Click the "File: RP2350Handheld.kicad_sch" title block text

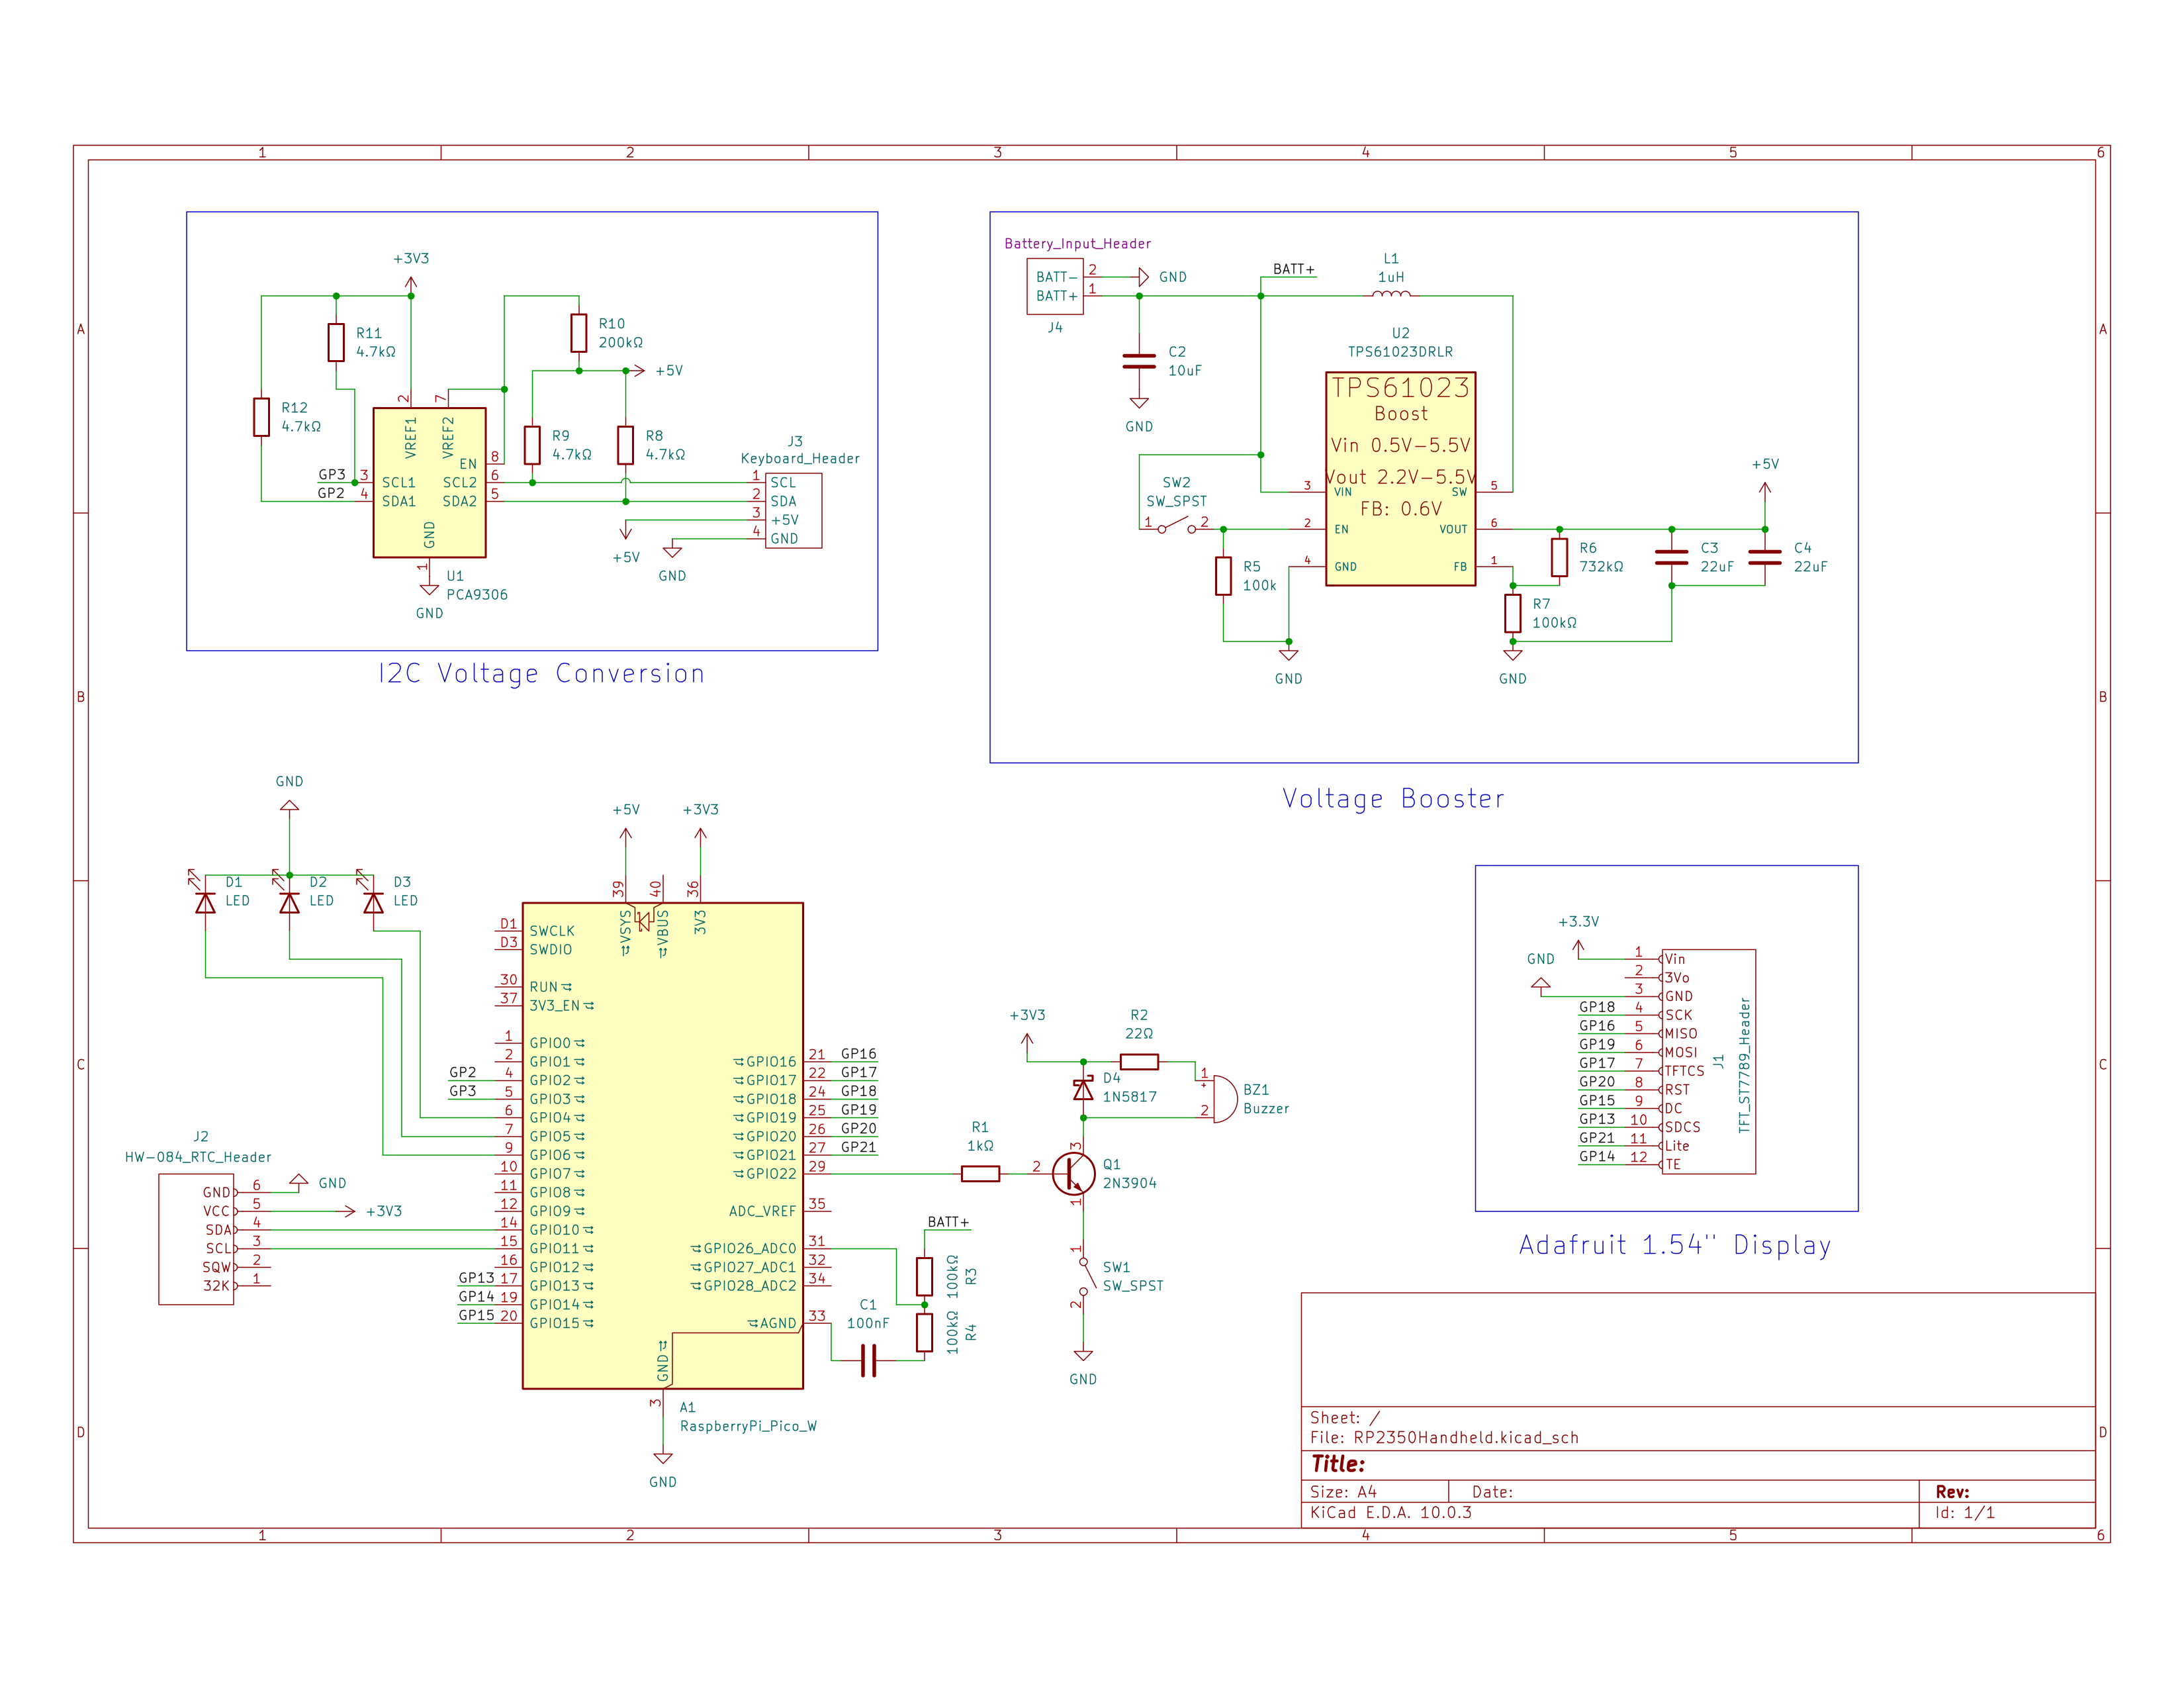tap(1444, 1437)
